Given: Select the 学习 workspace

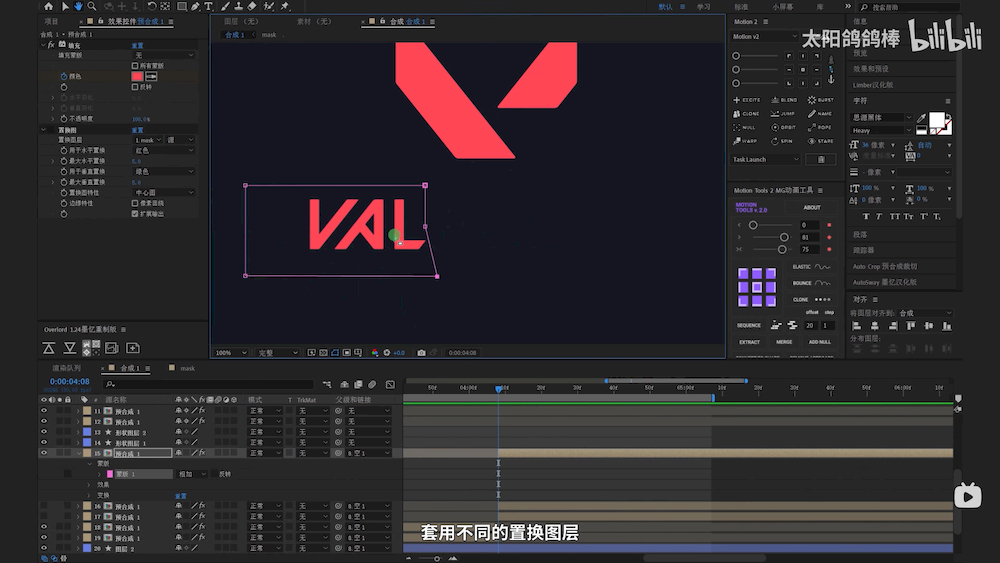Looking at the screenshot, I should click(703, 7).
